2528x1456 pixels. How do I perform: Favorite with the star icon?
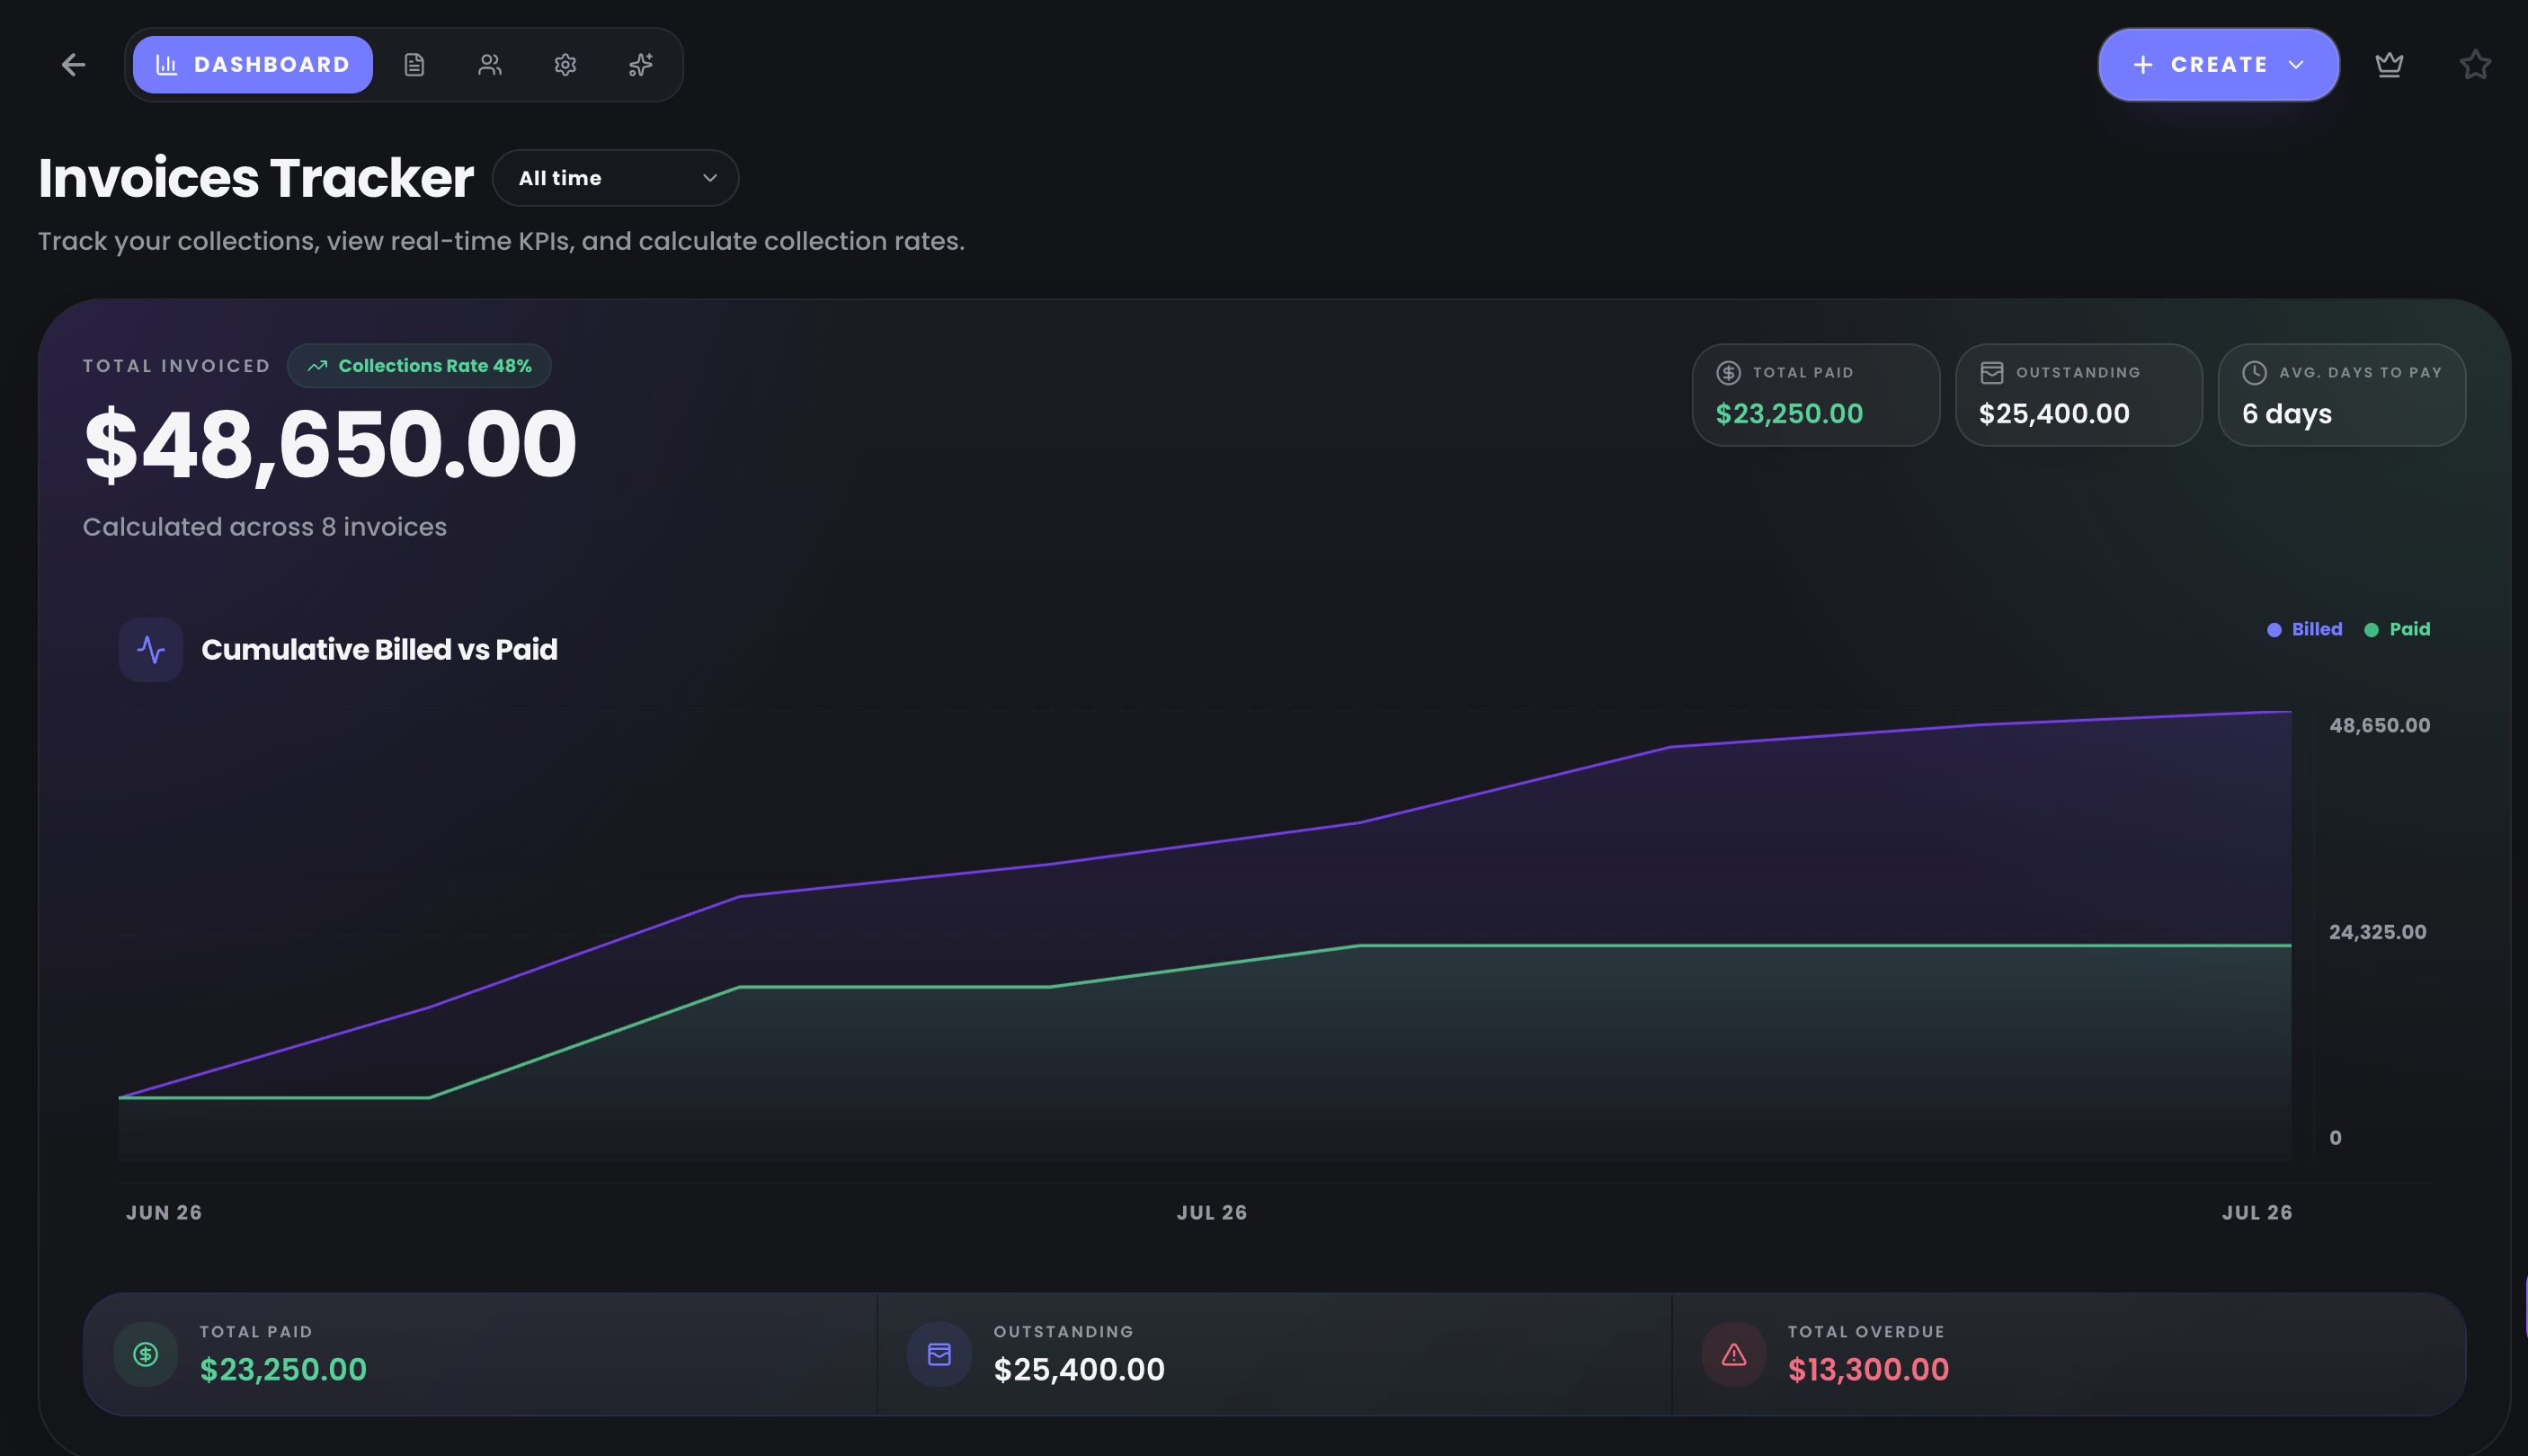[x=2475, y=65]
